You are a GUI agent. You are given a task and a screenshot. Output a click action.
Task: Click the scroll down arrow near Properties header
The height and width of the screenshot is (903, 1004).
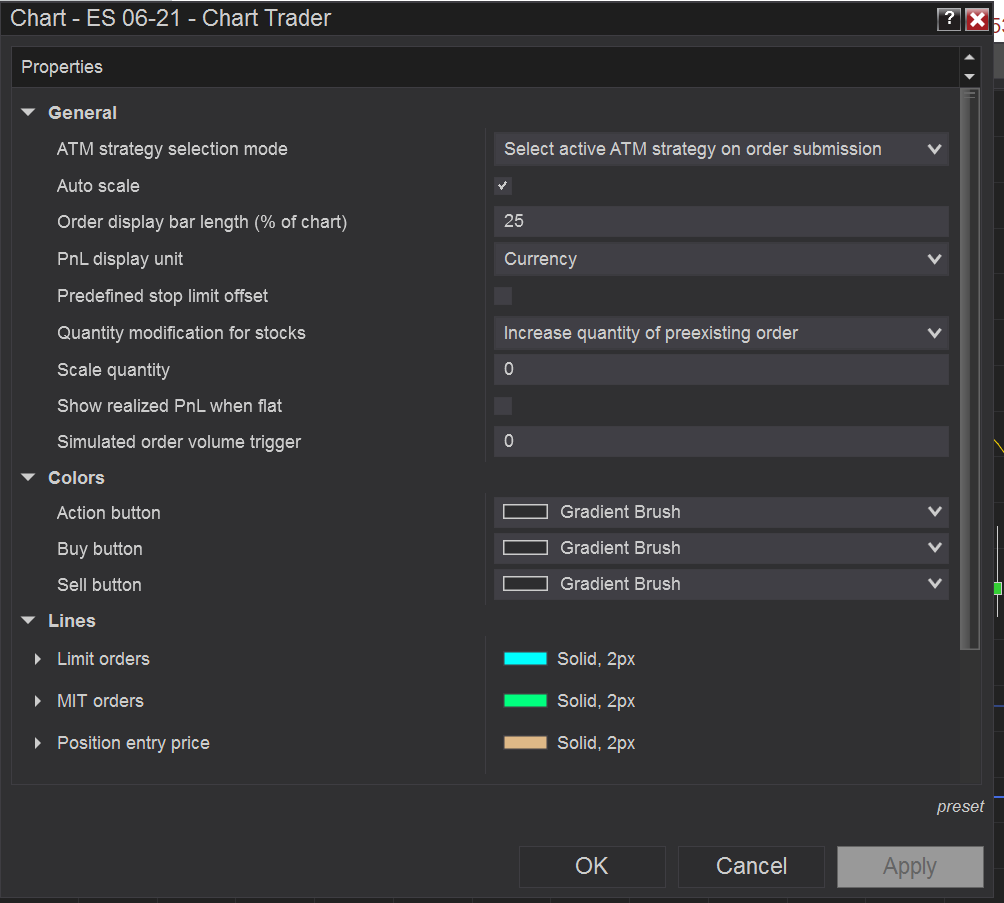click(968, 76)
